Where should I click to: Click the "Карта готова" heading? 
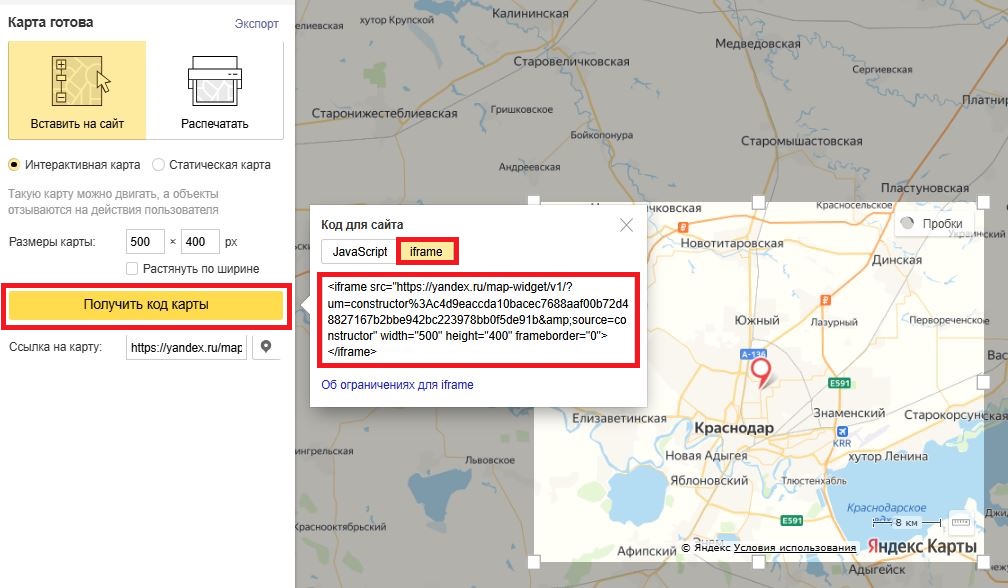click(x=50, y=22)
